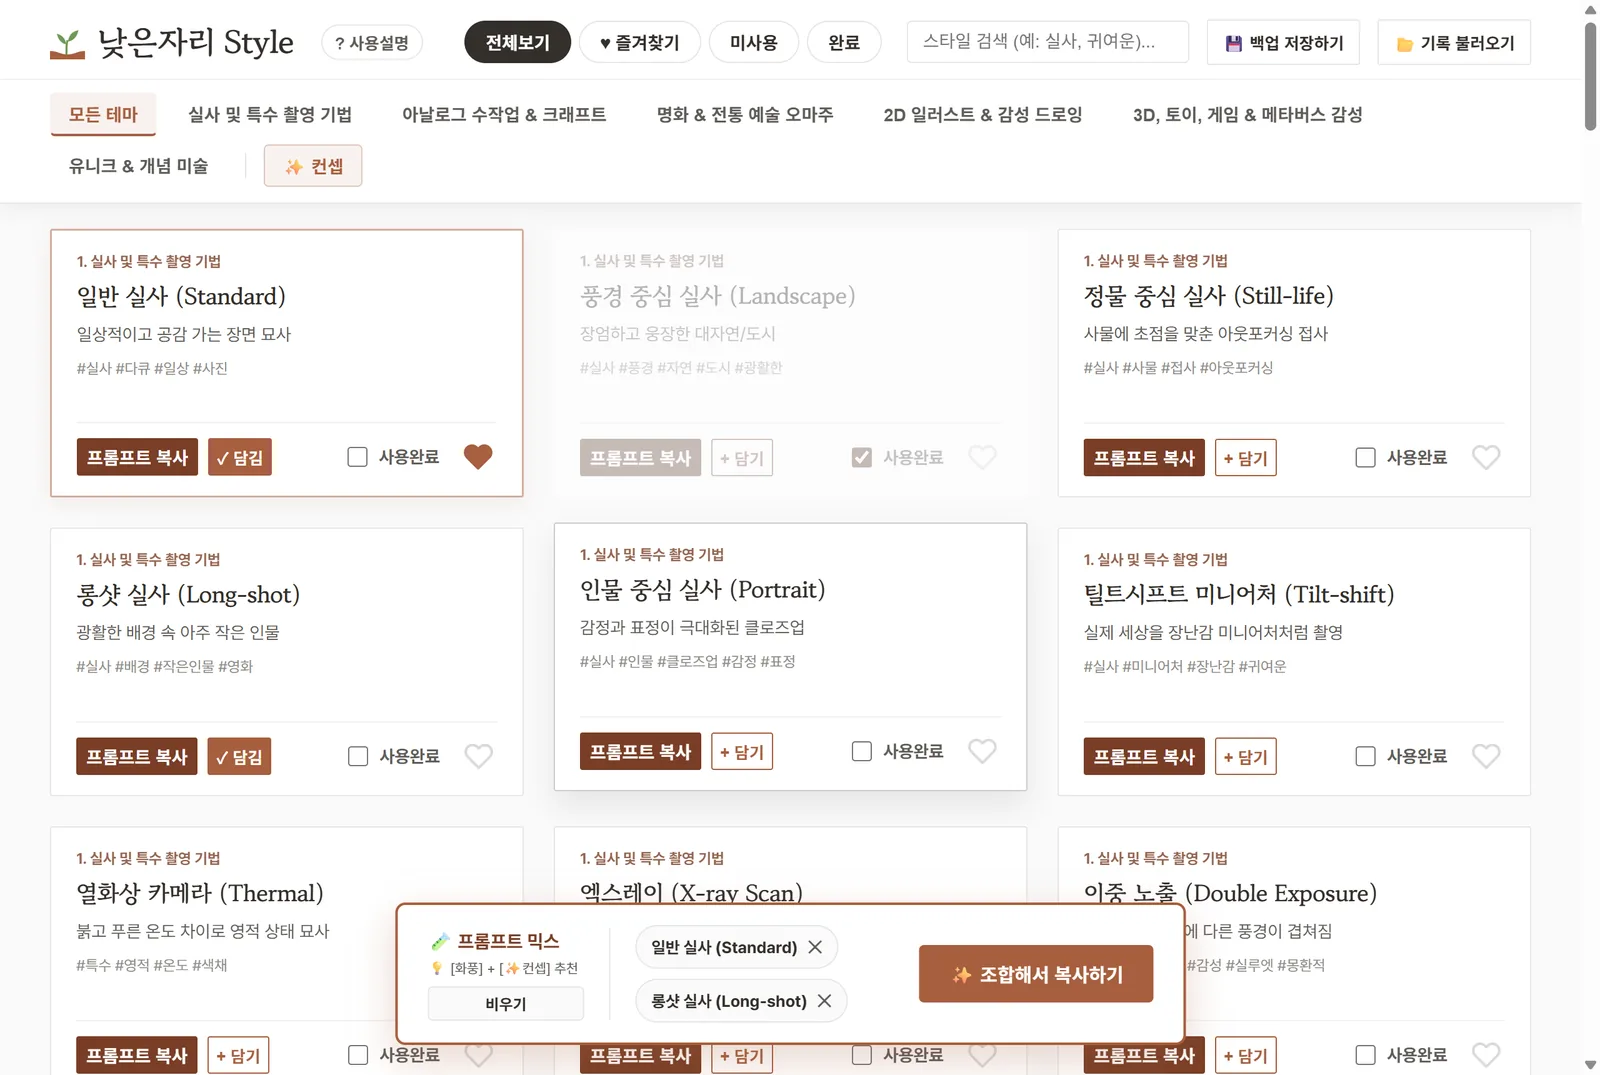Open 명화 & 전통 예술 오마주 tab
The image size is (1600, 1075).
point(745,114)
